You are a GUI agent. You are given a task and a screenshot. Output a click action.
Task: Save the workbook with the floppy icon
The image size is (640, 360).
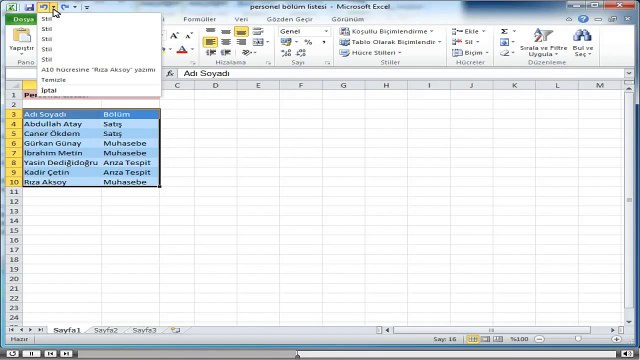[x=29, y=7]
